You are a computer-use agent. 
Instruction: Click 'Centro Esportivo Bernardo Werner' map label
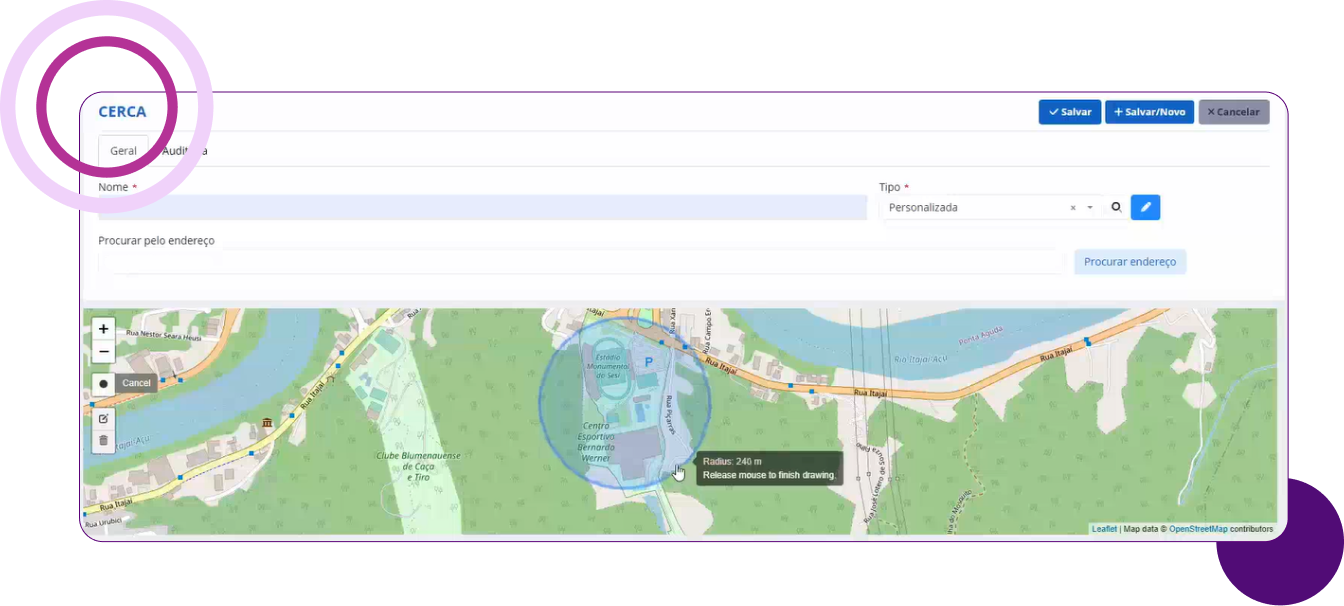595,441
